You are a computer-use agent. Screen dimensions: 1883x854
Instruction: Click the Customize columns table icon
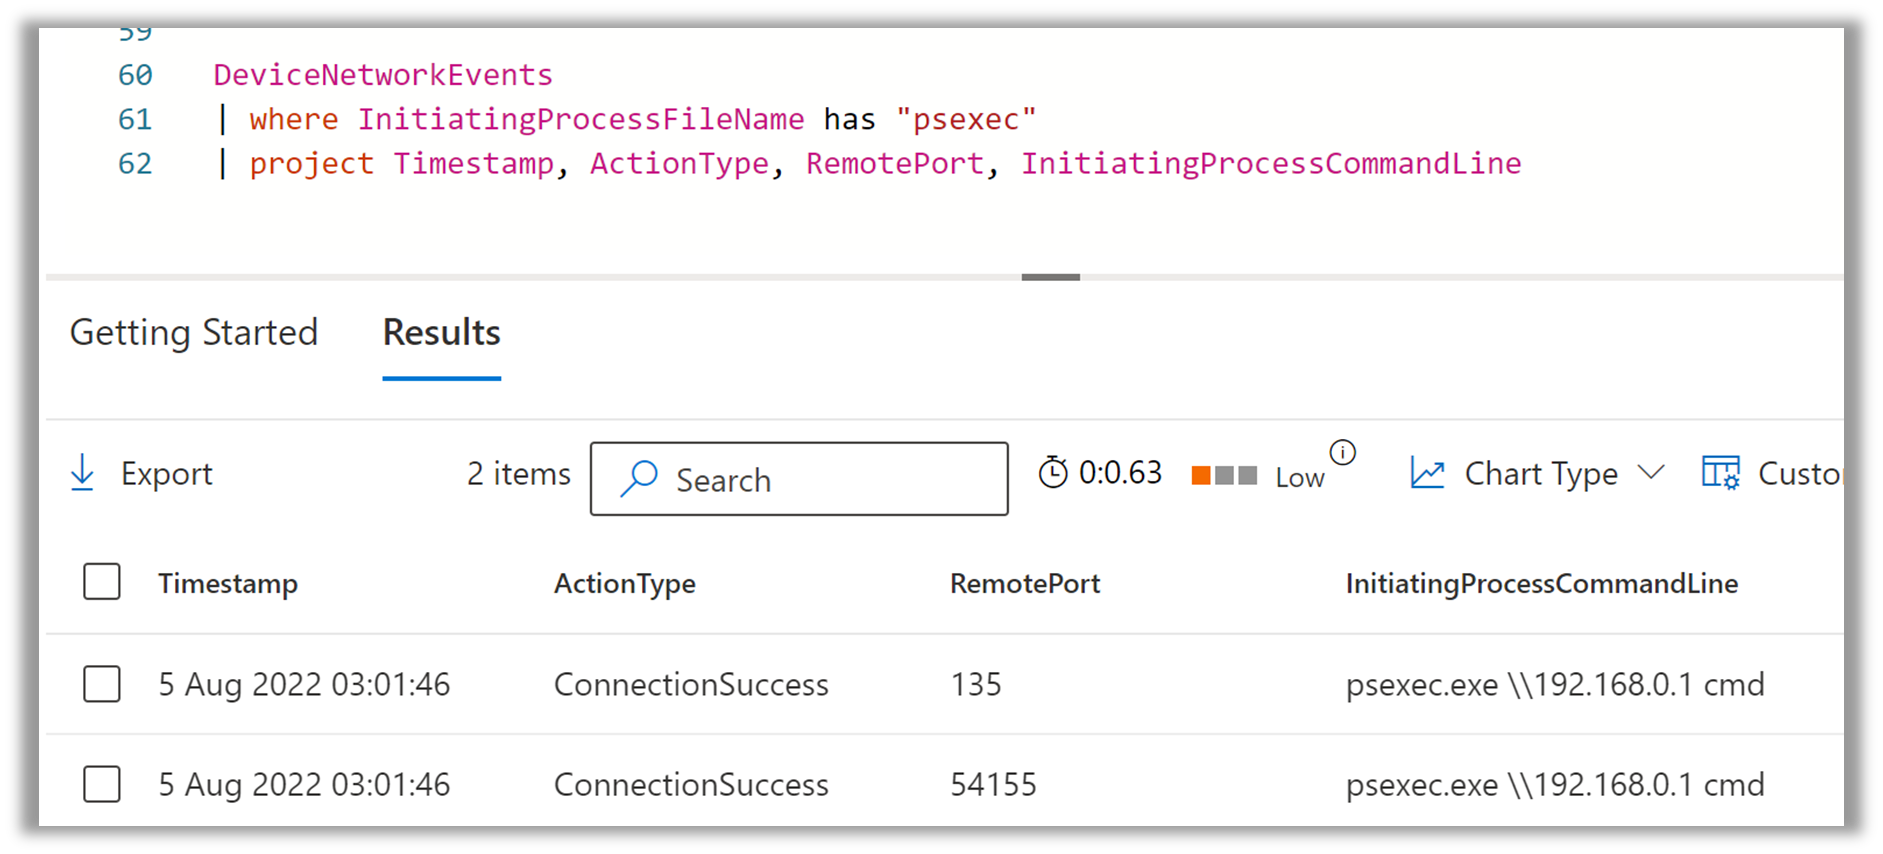1720,473
